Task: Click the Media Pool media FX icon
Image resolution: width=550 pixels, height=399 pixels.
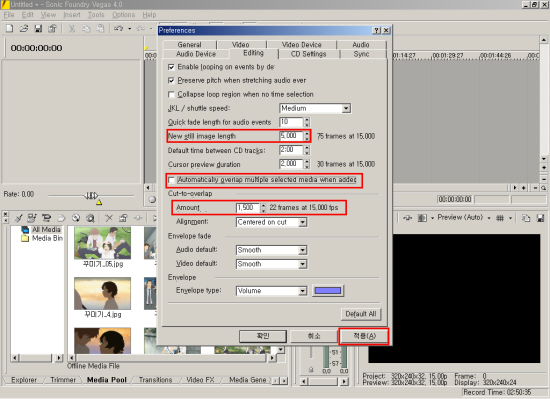Action: click(138, 218)
